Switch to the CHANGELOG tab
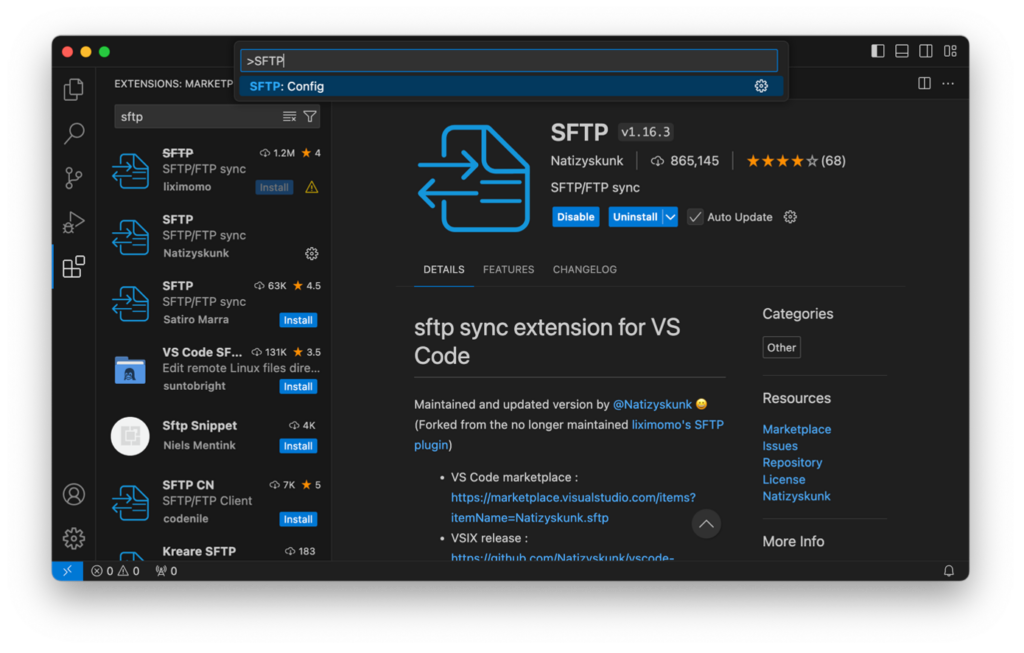This screenshot has width=1024, height=653. pyautogui.click(x=584, y=270)
